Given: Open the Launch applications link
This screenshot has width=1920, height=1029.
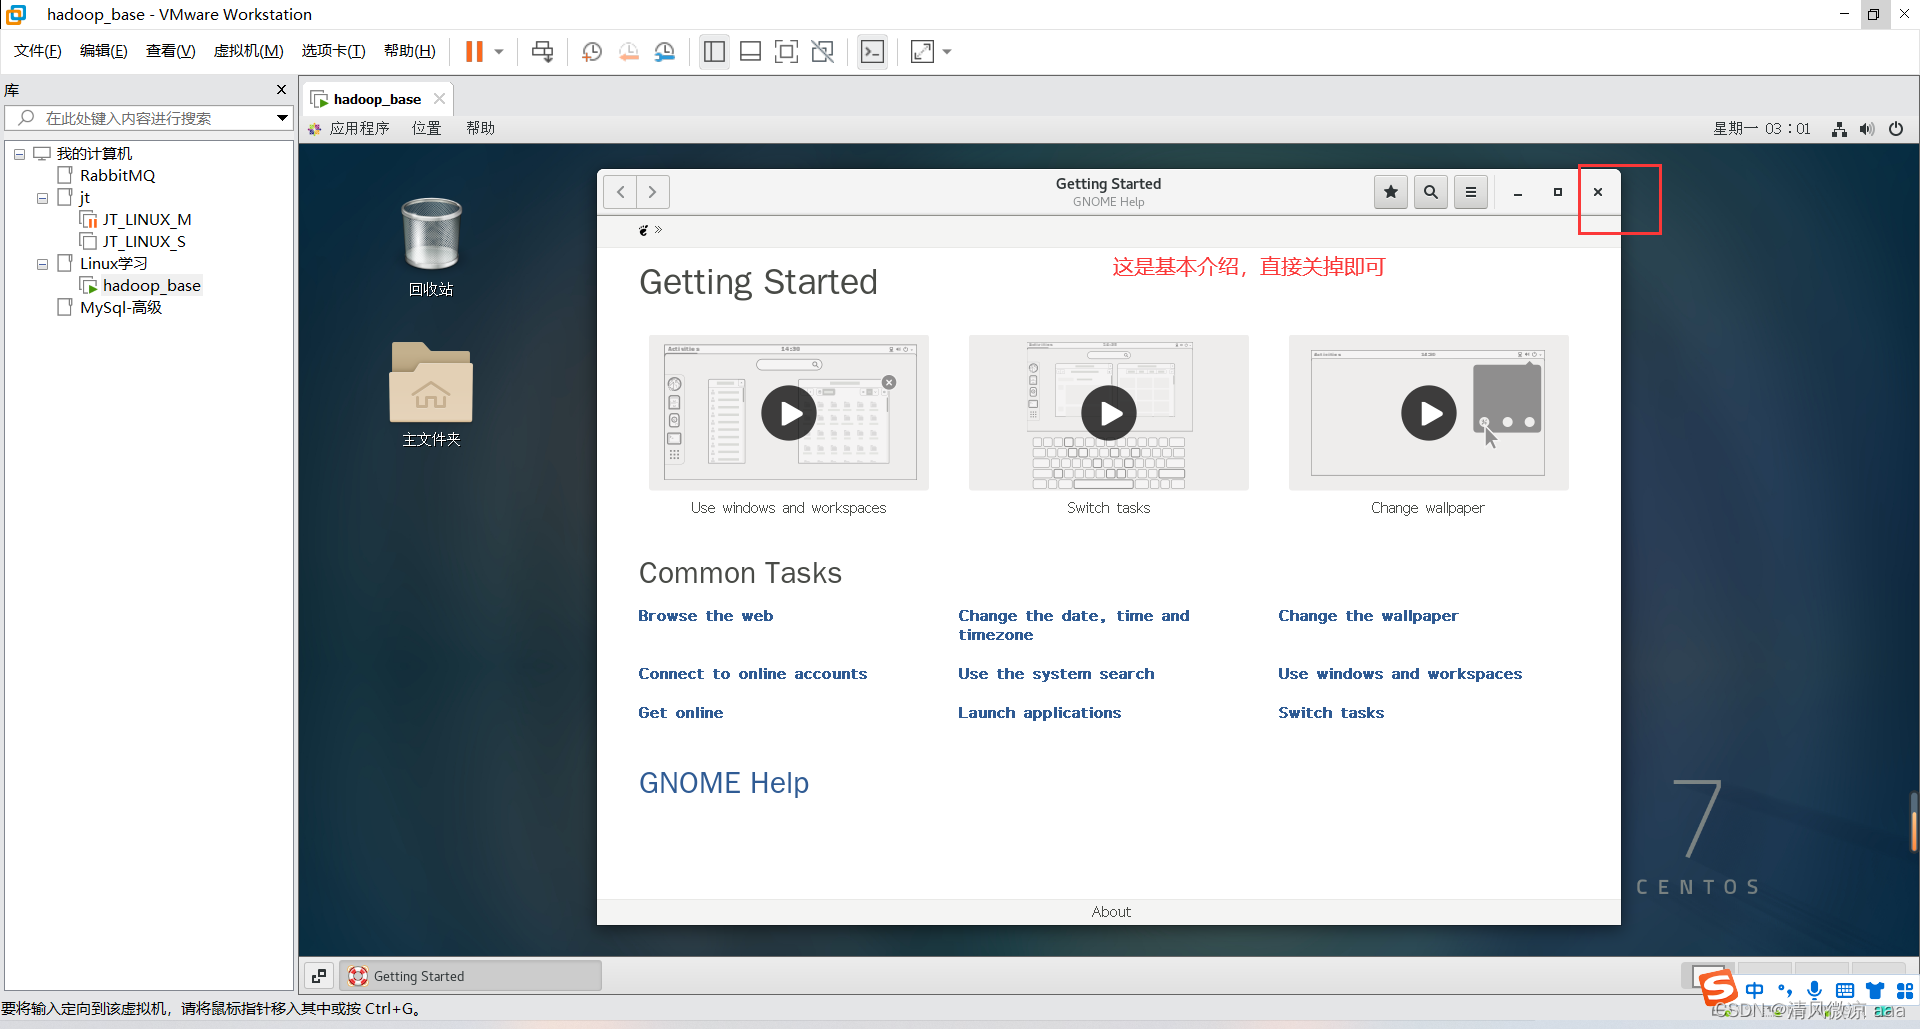Looking at the screenshot, I should coord(1040,713).
